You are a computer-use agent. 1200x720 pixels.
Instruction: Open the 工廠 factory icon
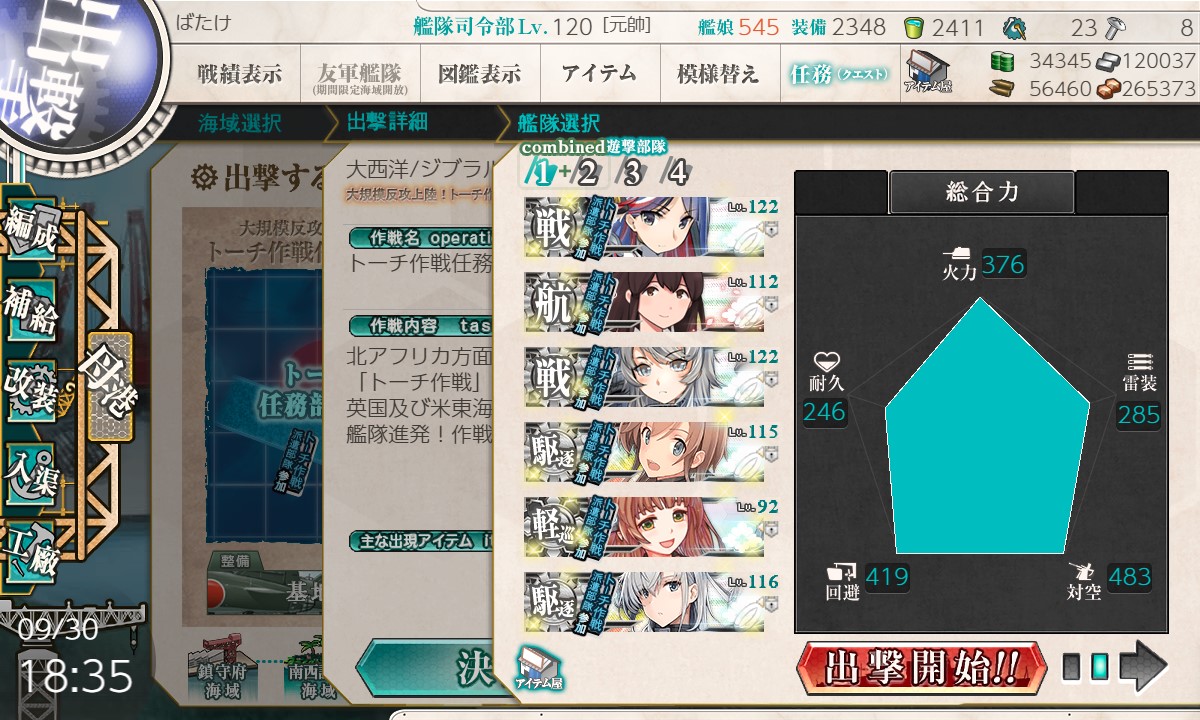pyautogui.click(x=30, y=543)
